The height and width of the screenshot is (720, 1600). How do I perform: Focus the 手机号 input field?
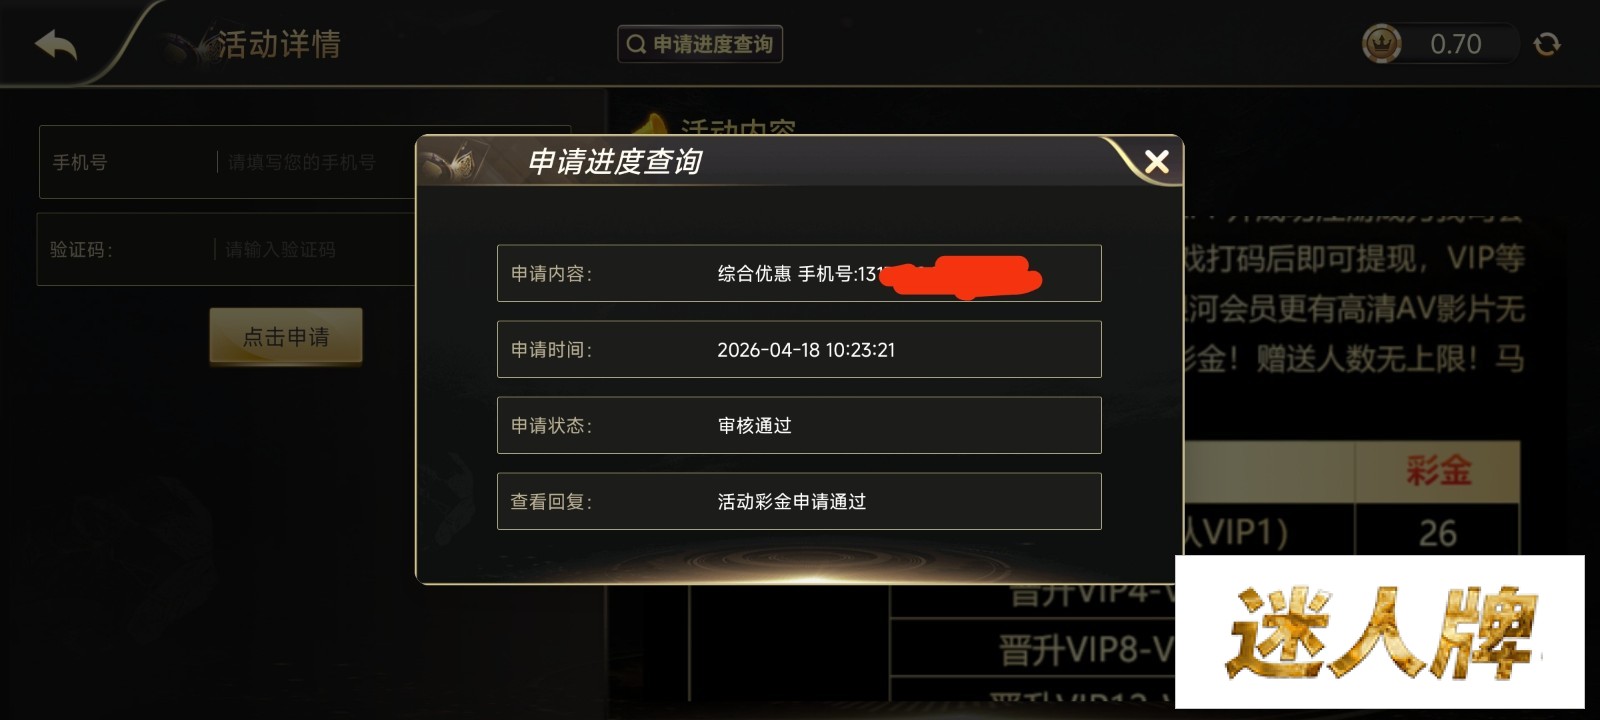click(228, 162)
